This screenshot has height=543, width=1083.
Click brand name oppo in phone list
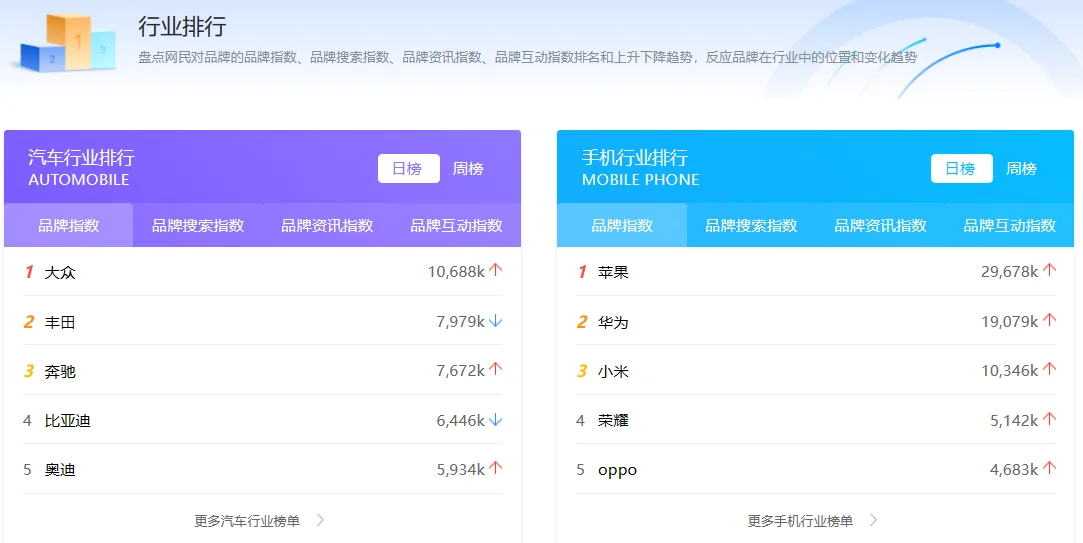[617, 470]
